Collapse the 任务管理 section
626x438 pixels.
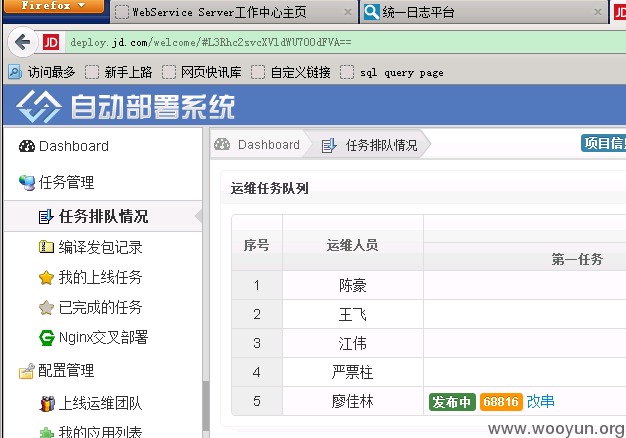[x=66, y=183]
